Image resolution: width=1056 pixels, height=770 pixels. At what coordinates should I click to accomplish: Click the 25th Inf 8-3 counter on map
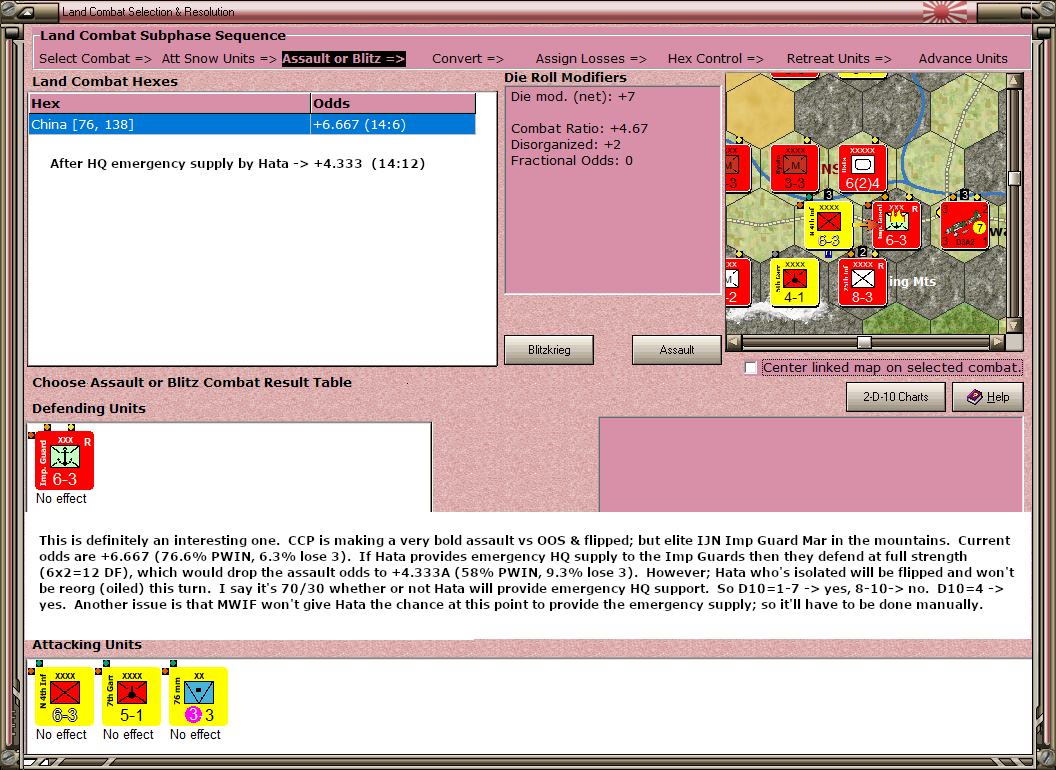point(862,282)
